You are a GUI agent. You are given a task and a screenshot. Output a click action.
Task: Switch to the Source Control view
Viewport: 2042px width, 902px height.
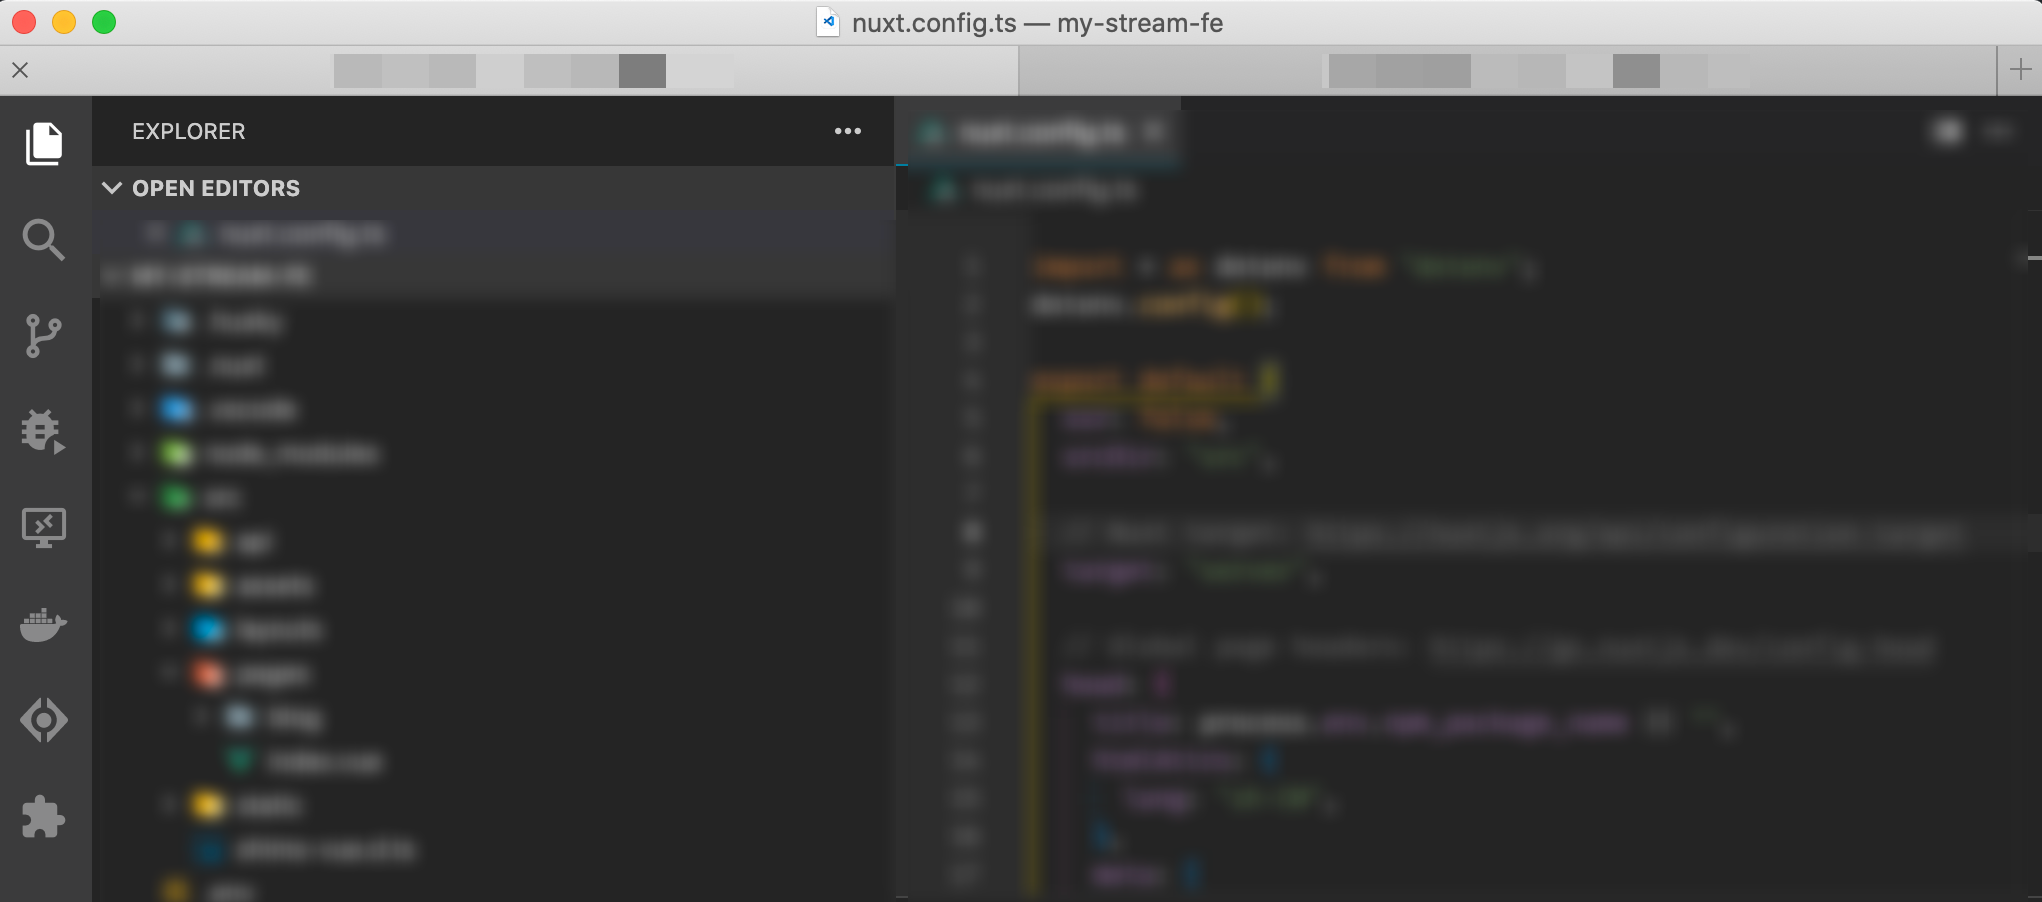pyautogui.click(x=44, y=335)
